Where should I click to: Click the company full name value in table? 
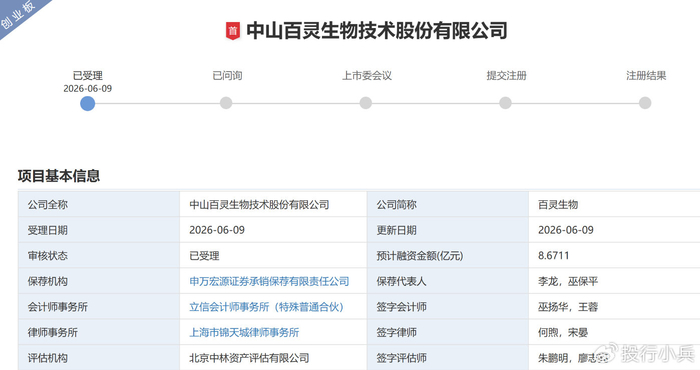tap(259, 204)
